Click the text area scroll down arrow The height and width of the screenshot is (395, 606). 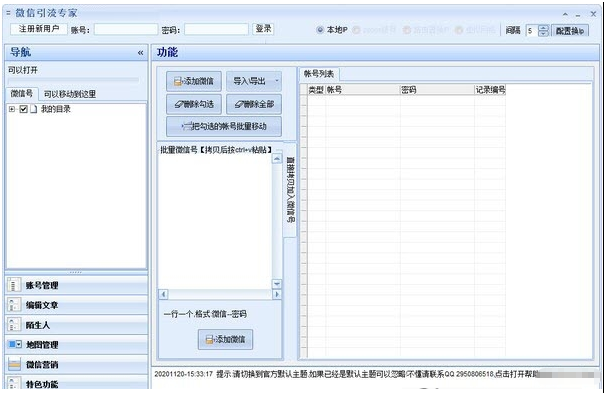(x=277, y=284)
